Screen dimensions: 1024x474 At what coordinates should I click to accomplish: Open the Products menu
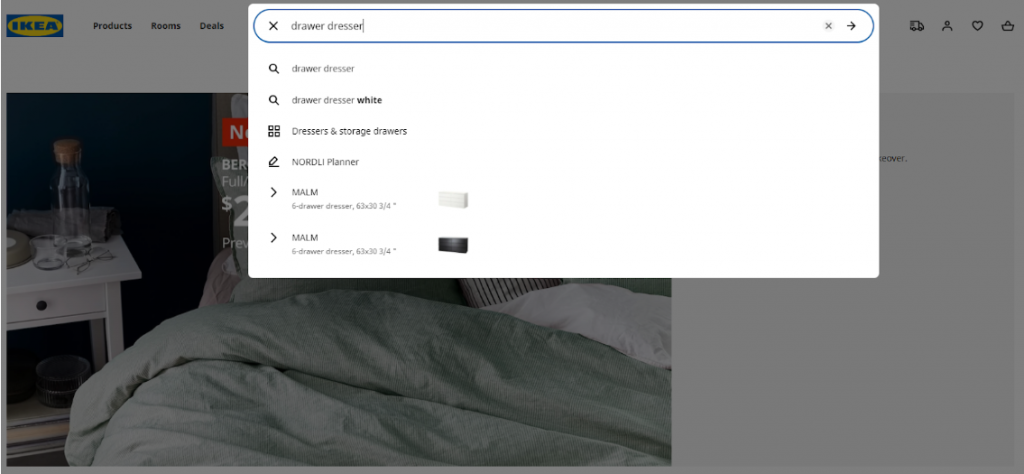click(x=112, y=26)
